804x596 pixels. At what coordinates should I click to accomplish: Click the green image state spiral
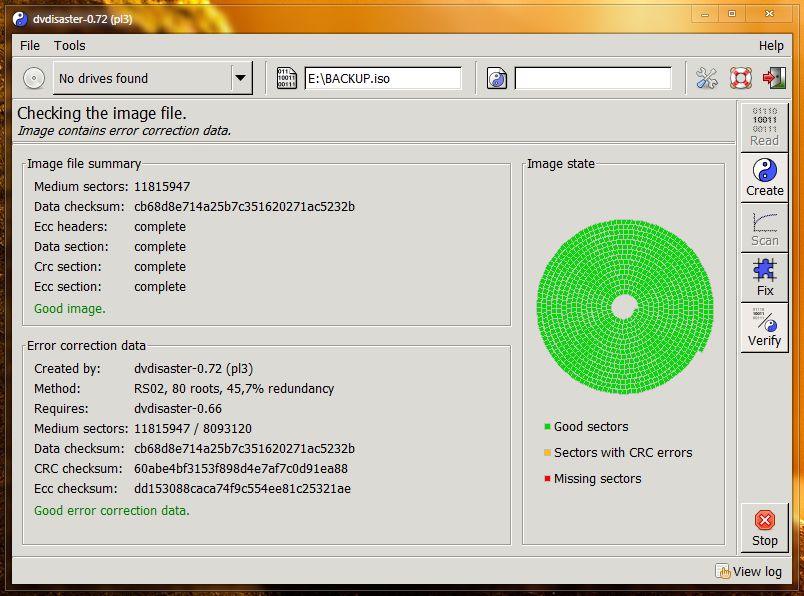(625, 307)
